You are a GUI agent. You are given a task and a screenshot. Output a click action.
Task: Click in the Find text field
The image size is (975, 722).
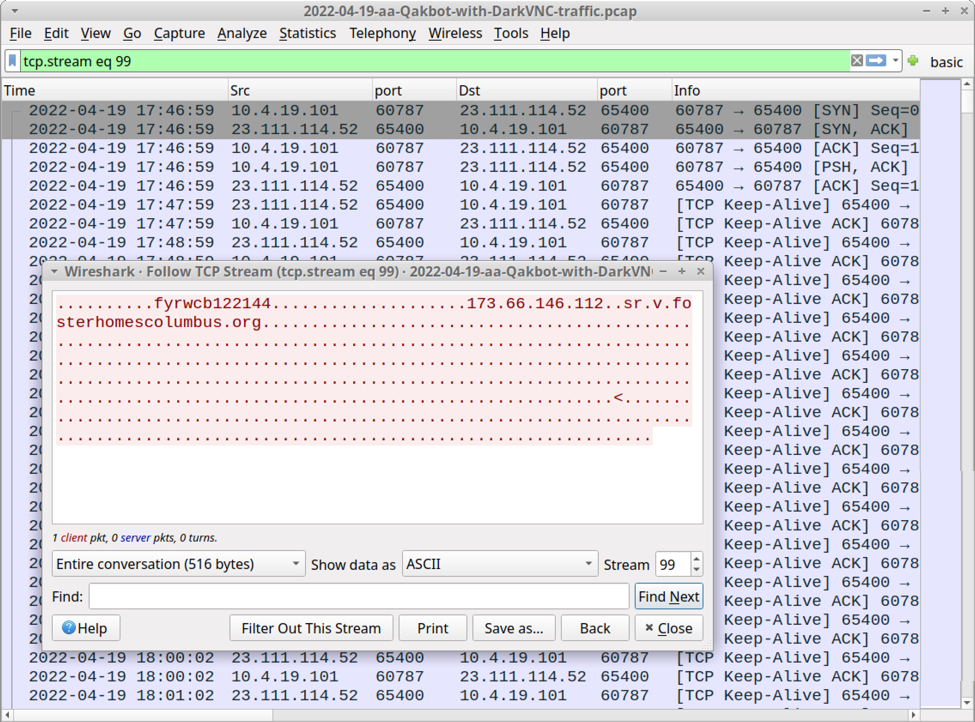point(359,596)
